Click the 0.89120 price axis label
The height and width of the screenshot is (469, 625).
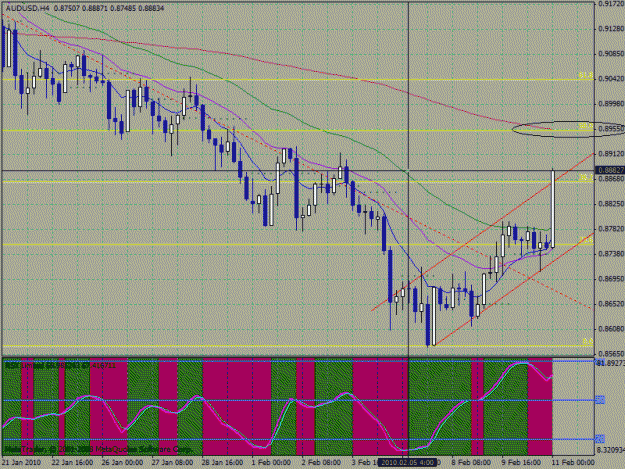(611, 154)
